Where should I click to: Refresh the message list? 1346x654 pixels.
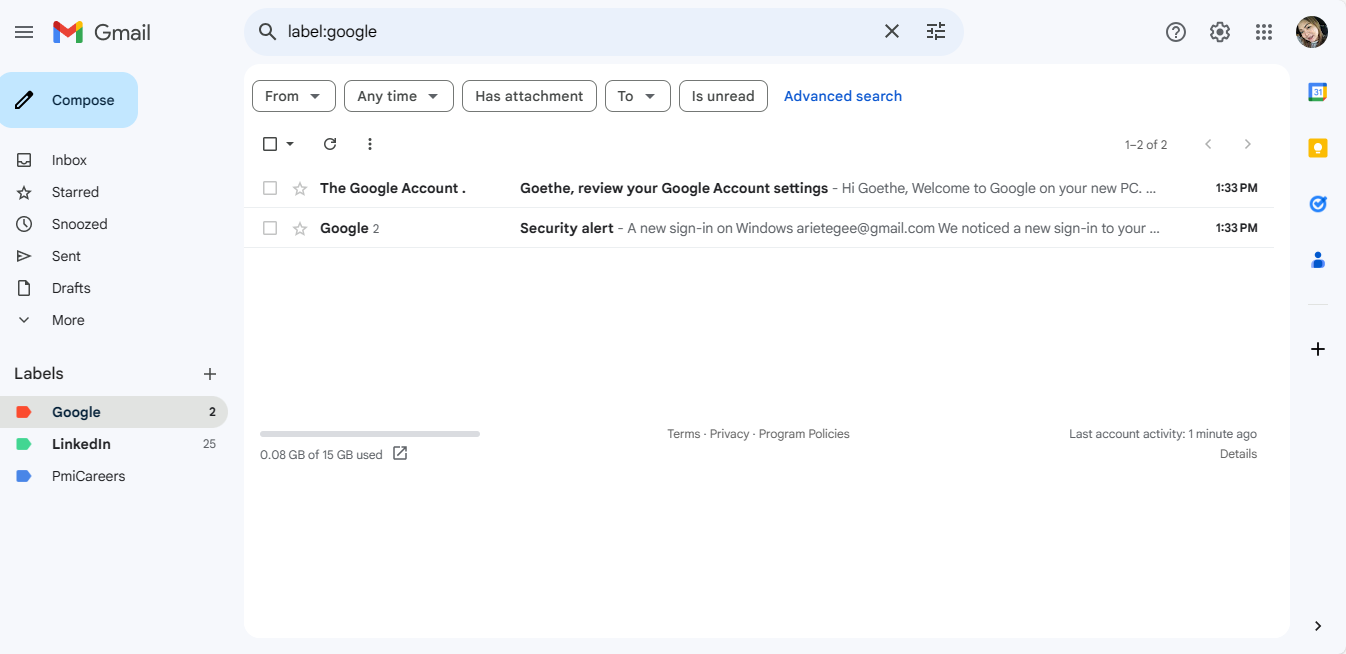pos(330,144)
